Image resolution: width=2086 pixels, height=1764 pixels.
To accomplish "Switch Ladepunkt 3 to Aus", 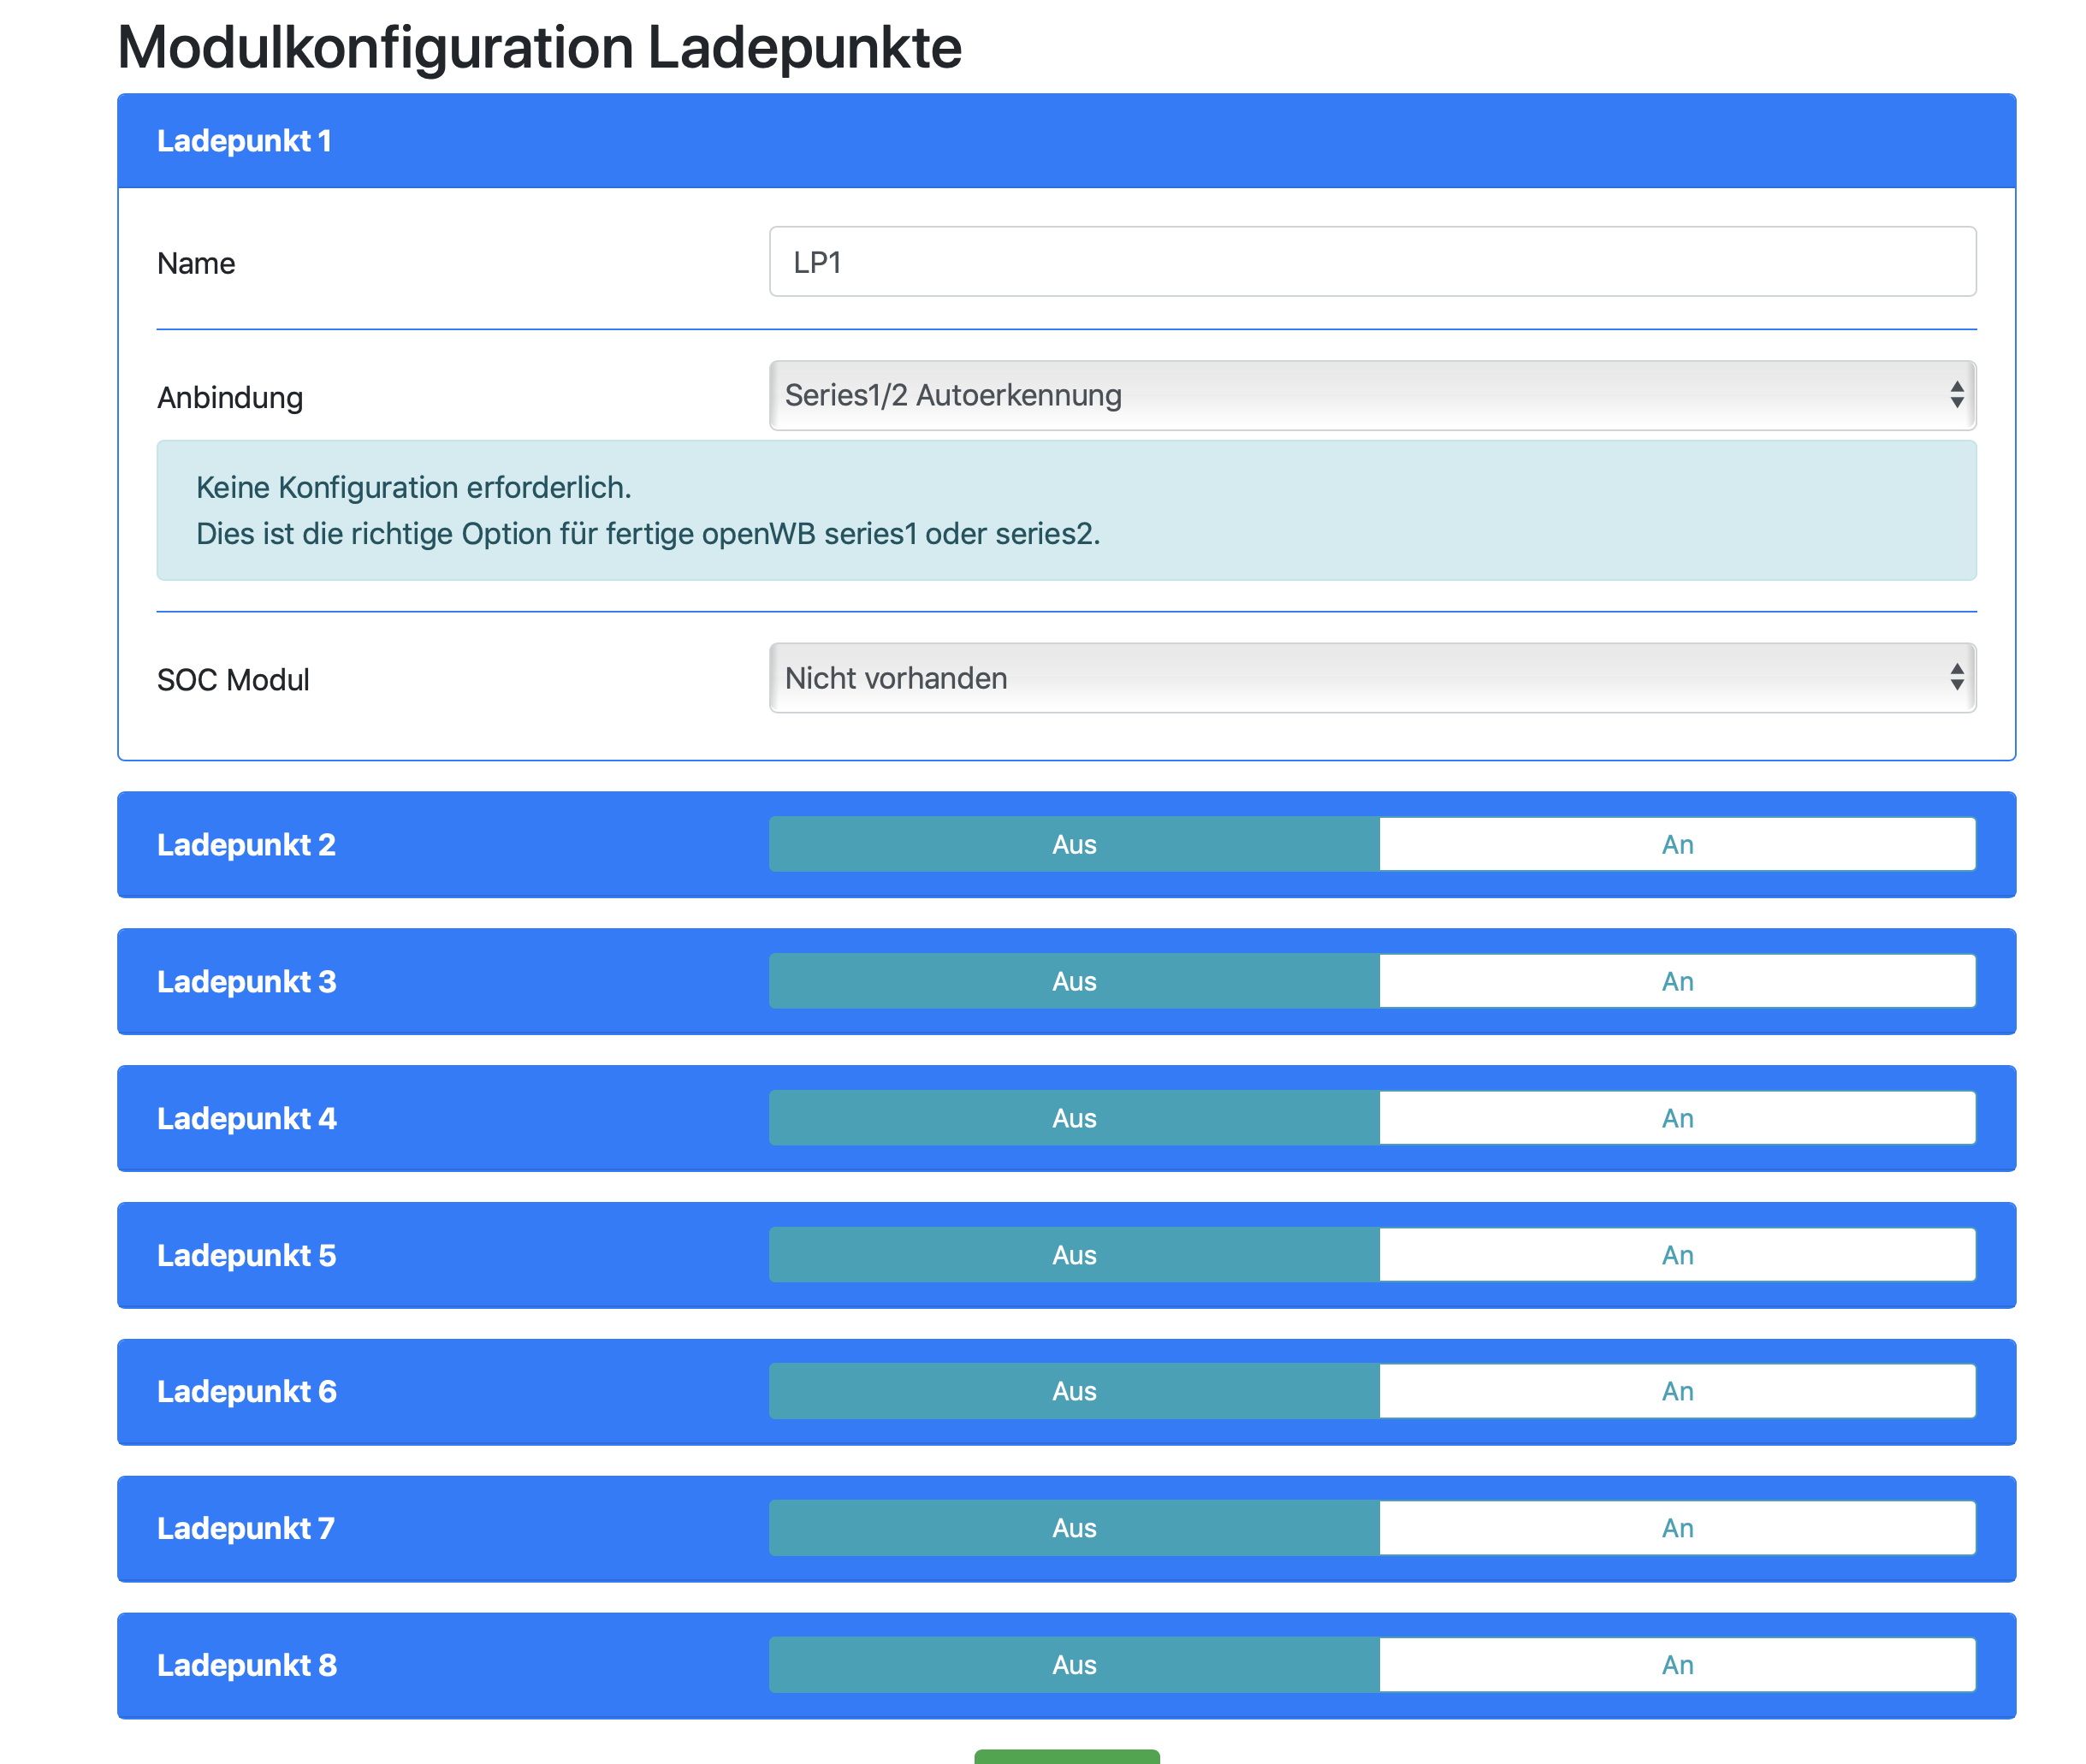I will pyautogui.click(x=1074, y=981).
